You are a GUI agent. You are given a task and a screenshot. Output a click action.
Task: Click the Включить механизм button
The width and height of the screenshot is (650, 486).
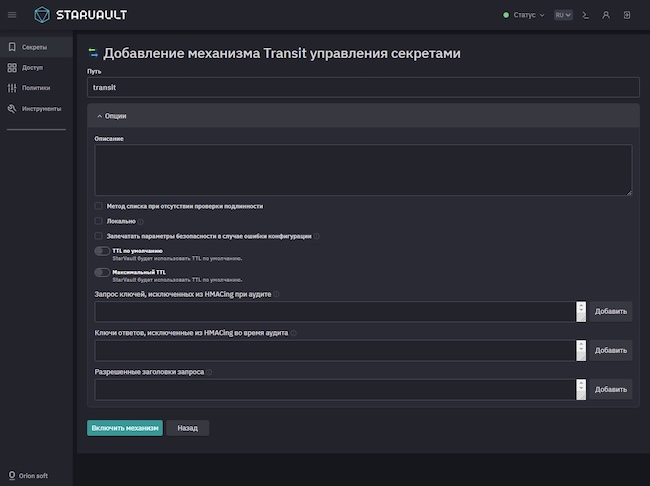[x=124, y=428]
